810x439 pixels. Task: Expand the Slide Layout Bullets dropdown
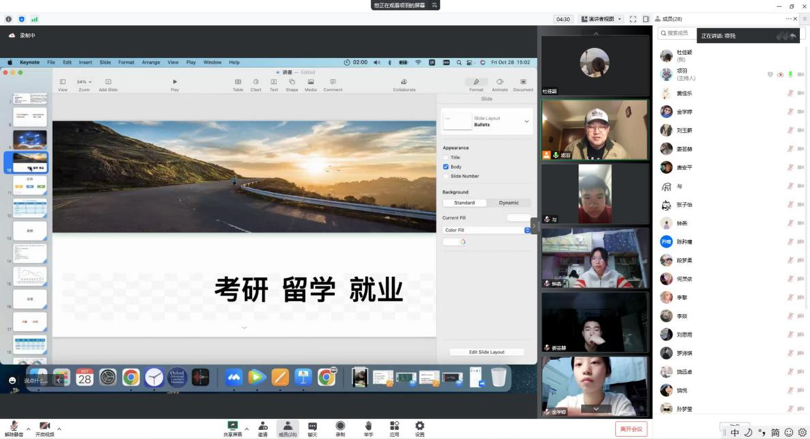click(526, 122)
